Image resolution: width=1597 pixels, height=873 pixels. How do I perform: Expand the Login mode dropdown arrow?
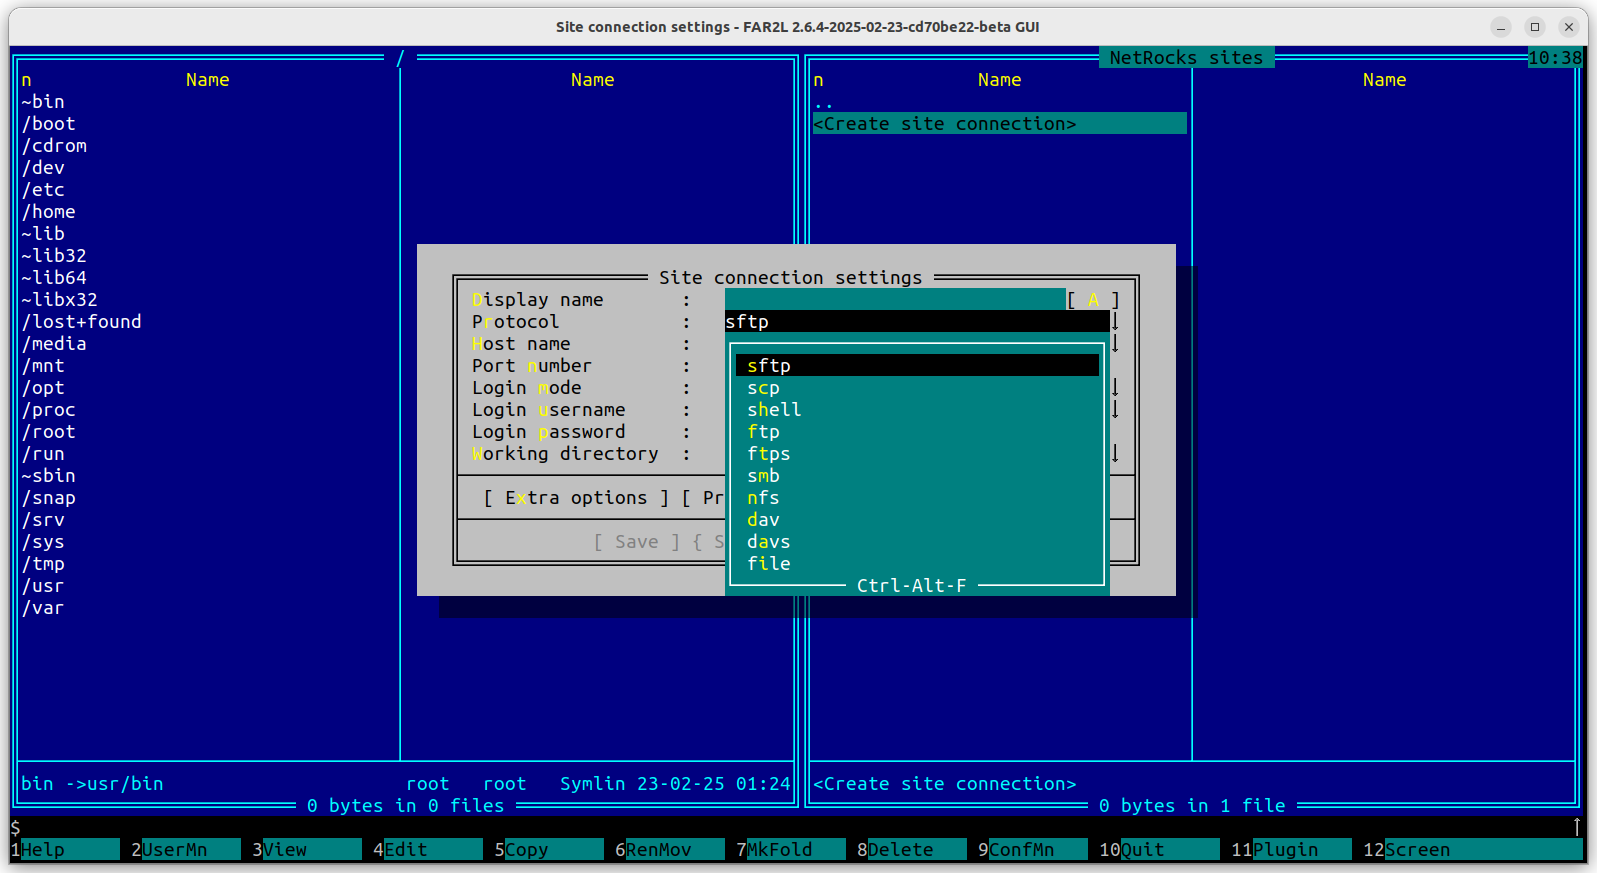point(1115,388)
